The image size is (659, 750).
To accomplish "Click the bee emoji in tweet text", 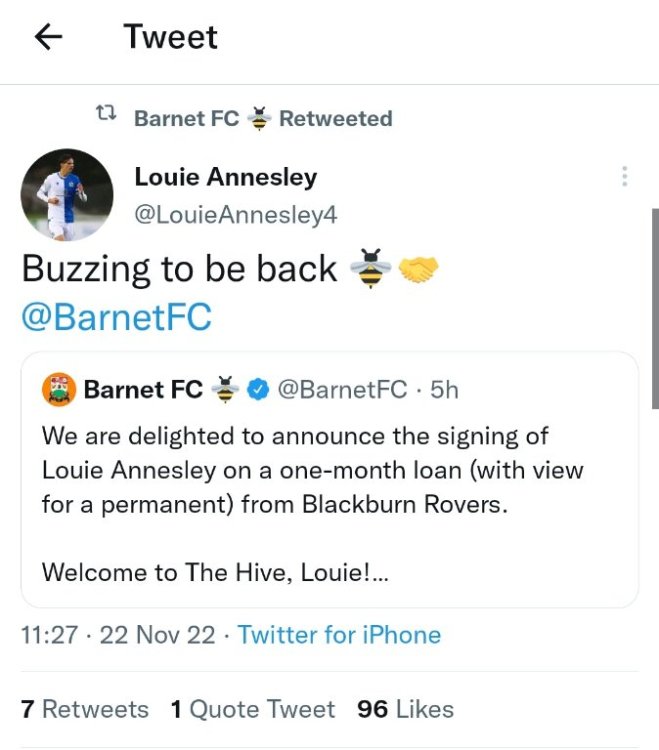I will click(x=370, y=270).
